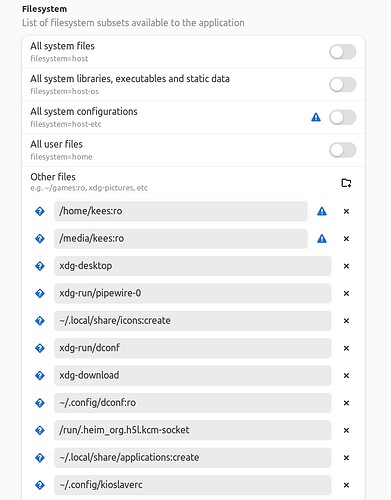This screenshot has height=500, width=391.
Task: Remove the ~/.config/dconf:ro entry
Action: coord(346,403)
